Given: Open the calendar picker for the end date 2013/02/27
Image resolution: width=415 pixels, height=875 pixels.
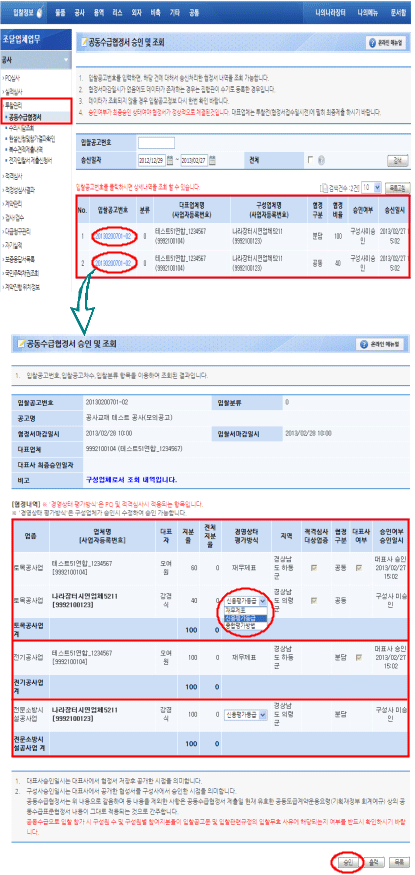Looking at the screenshot, I should [212, 160].
